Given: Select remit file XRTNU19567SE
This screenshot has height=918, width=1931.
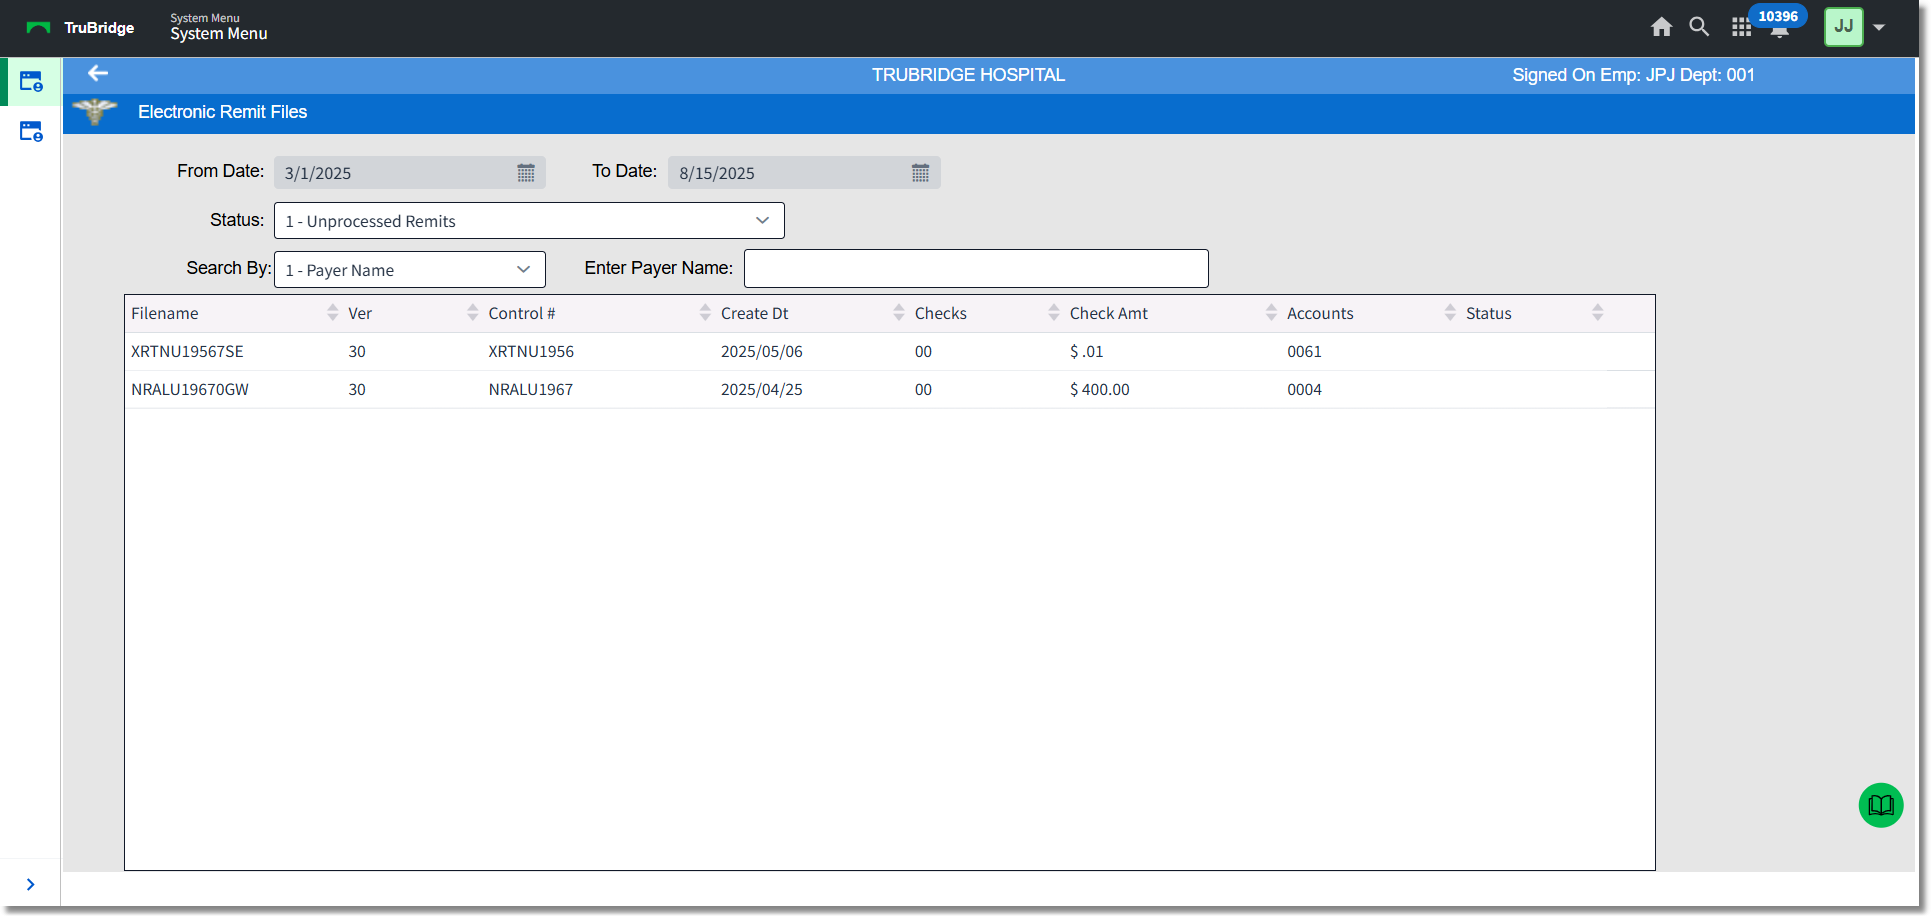Looking at the screenshot, I should click(x=187, y=351).
